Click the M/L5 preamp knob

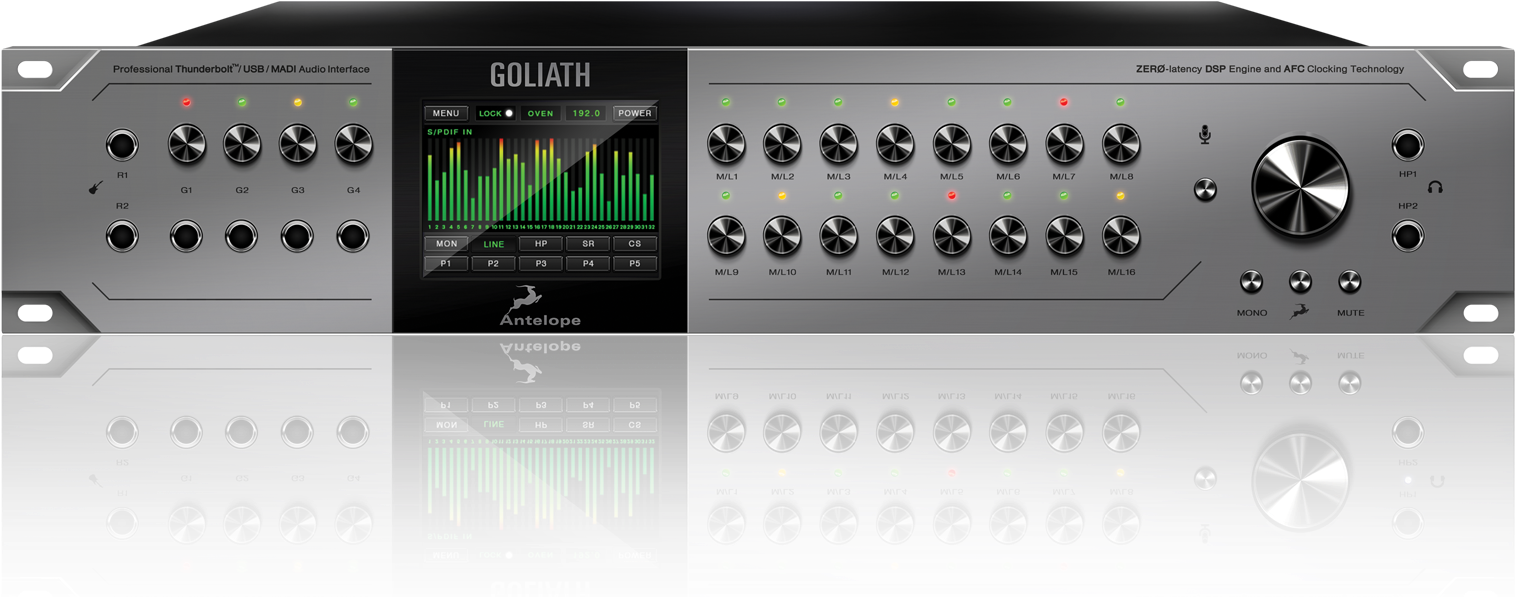click(952, 145)
